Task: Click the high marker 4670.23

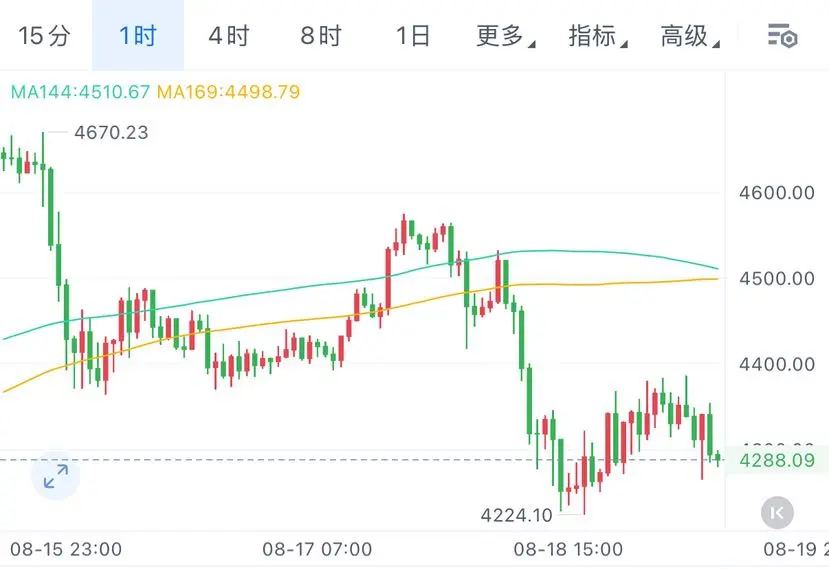Action: click(111, 132)
